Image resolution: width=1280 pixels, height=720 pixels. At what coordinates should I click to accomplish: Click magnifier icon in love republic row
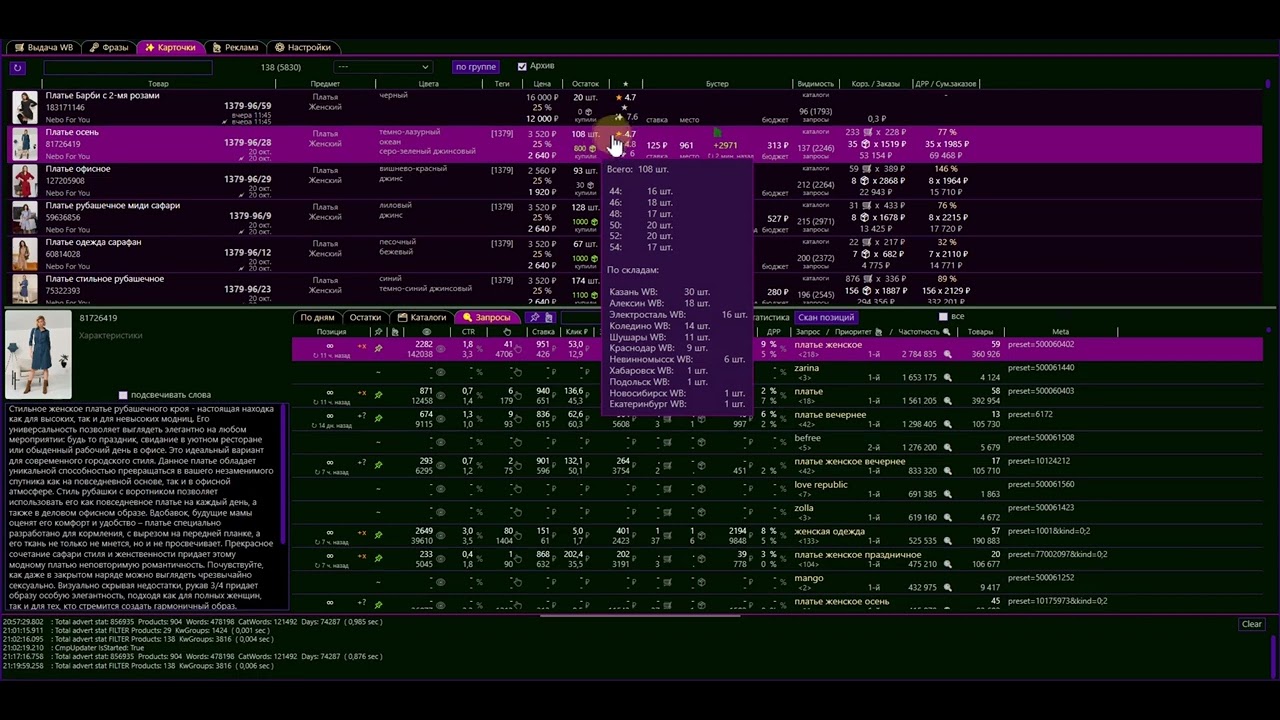tap(948, 494)
